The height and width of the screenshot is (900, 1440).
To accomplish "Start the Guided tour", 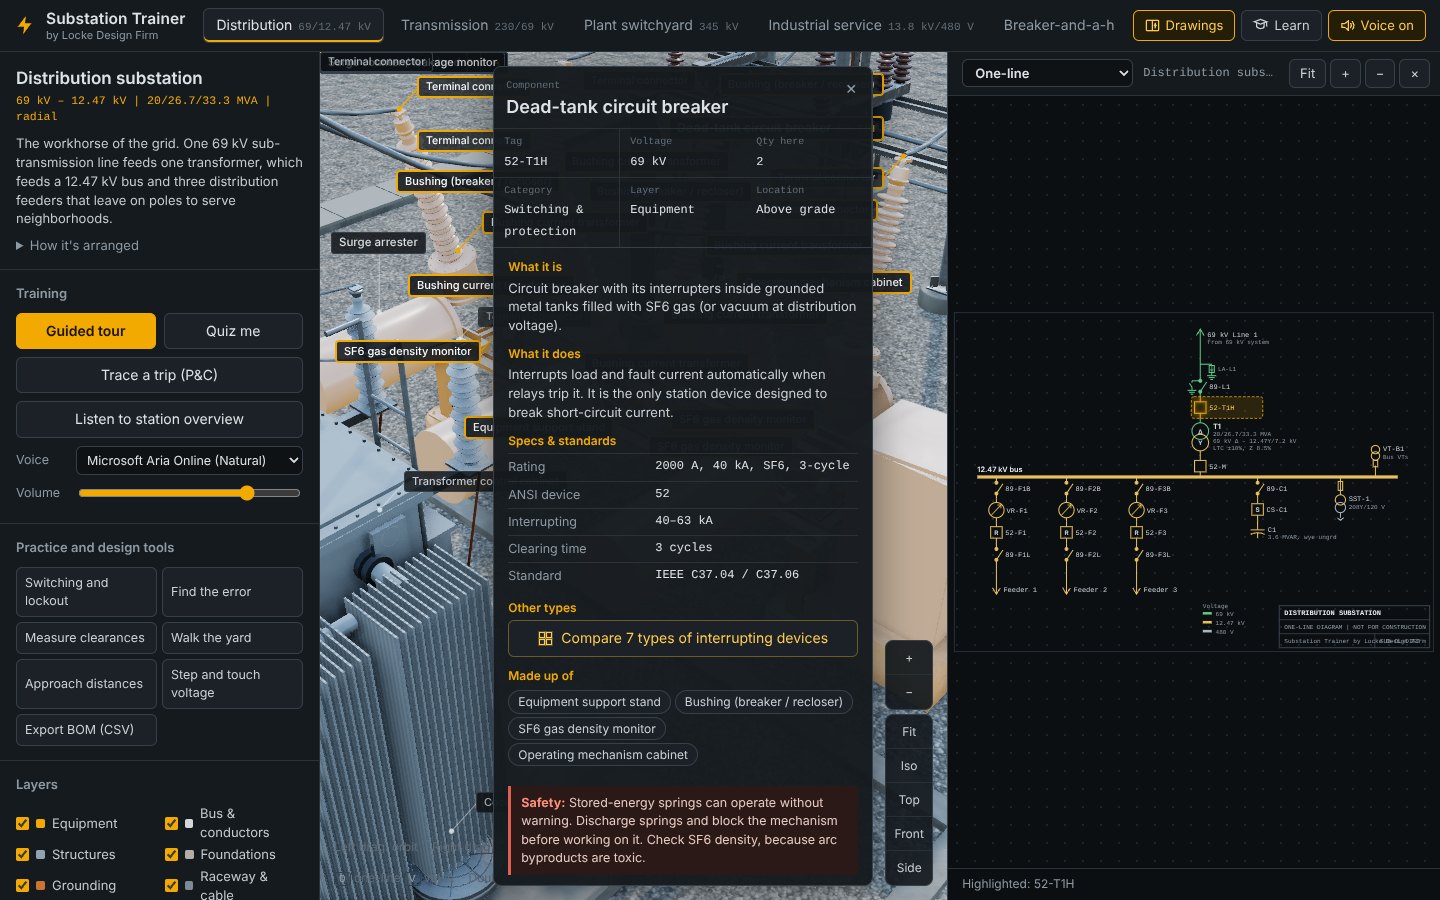I will tap(86, 331).
